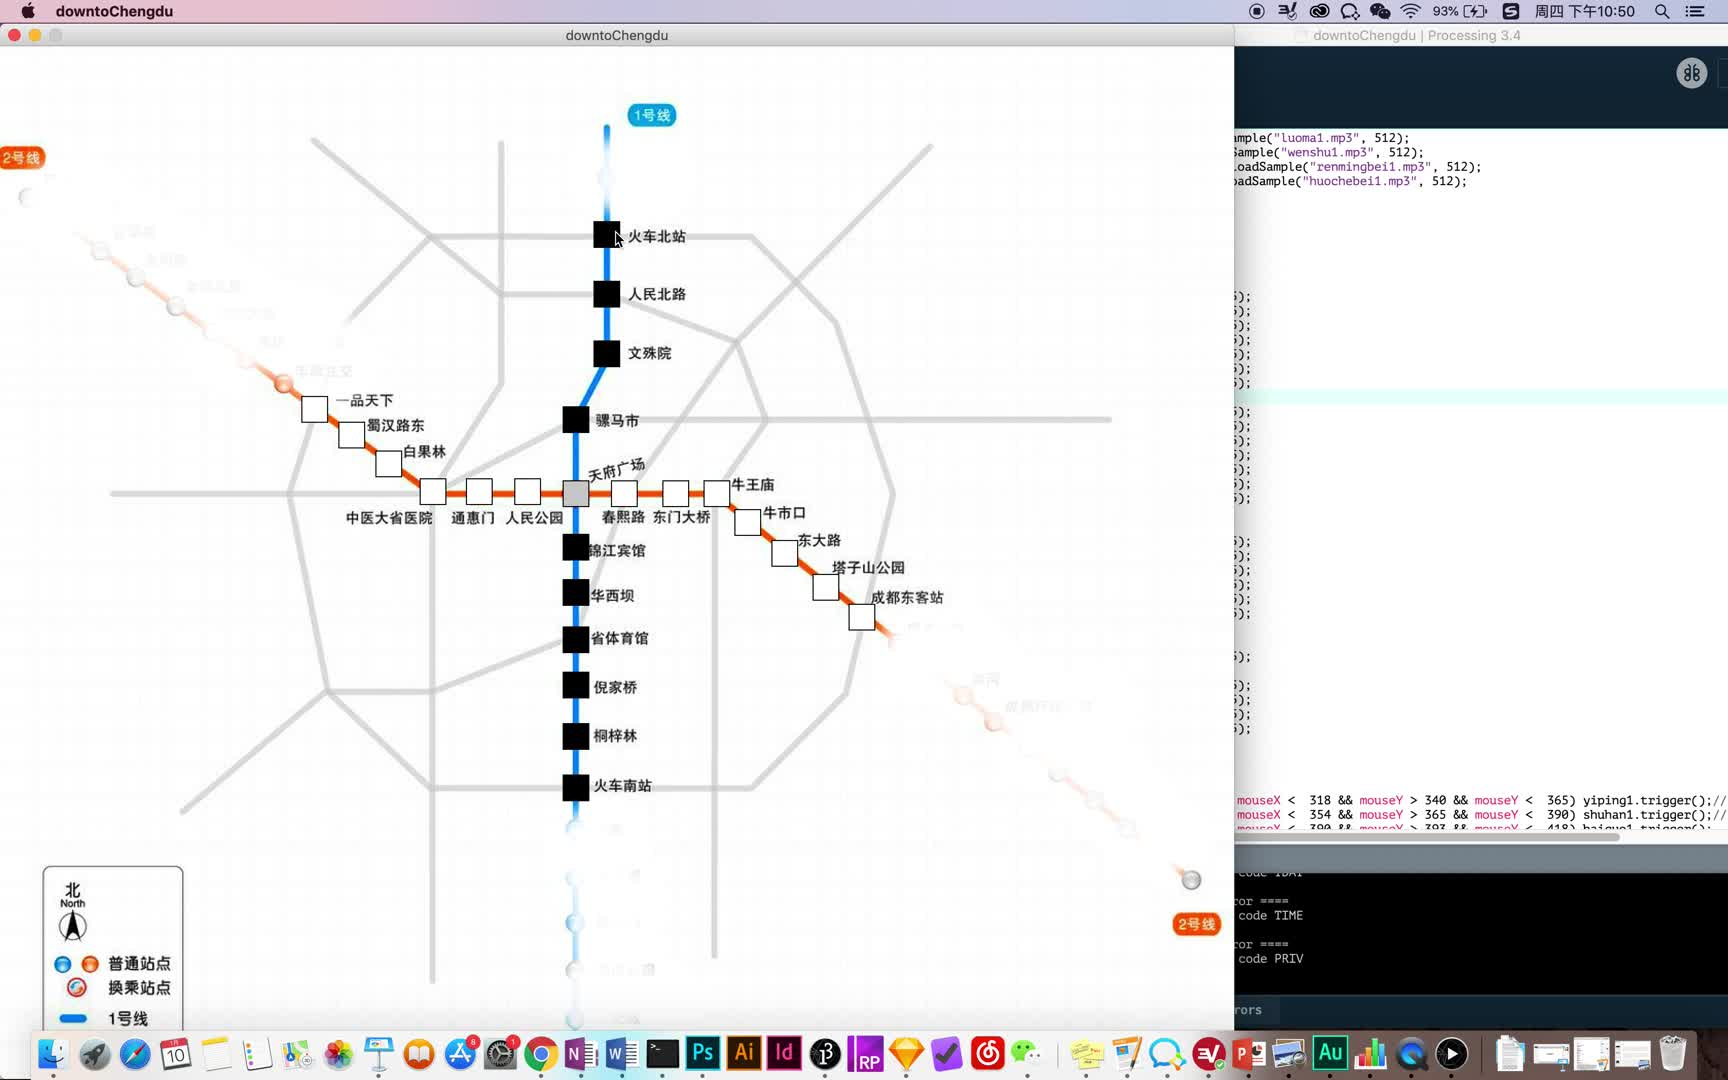Click the blue 1号线 line label
This screenshot has width=1728, height=1080.
tap(651, 115)
